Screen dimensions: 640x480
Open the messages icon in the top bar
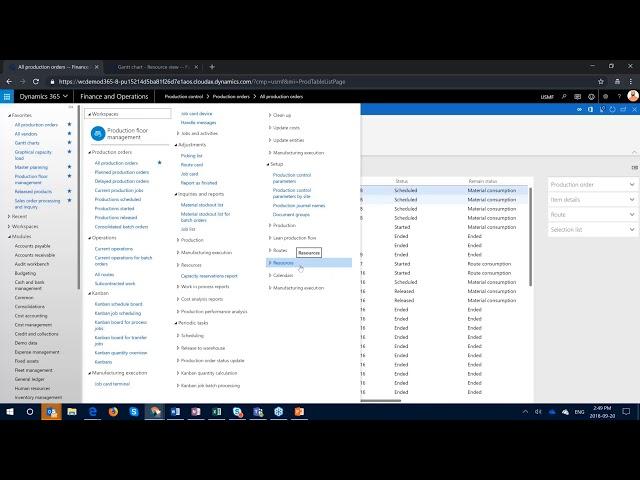tap(578, 97)
